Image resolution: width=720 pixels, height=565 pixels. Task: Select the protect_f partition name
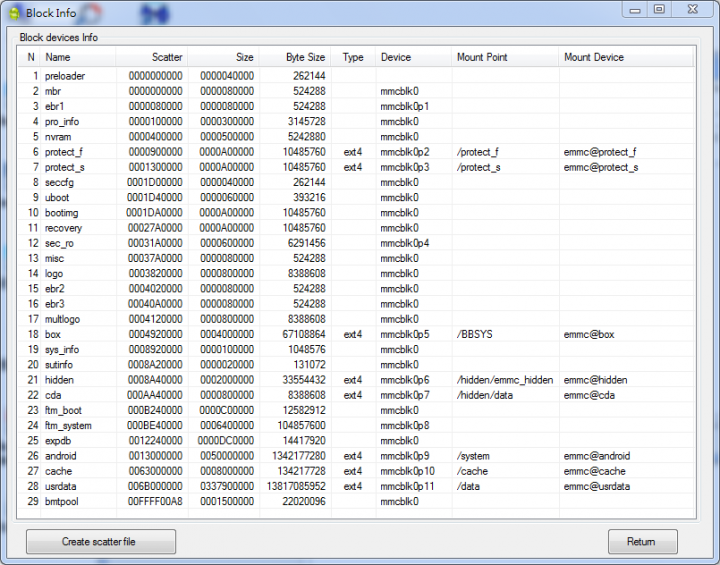pyautogui.click(x=64, y=152)
